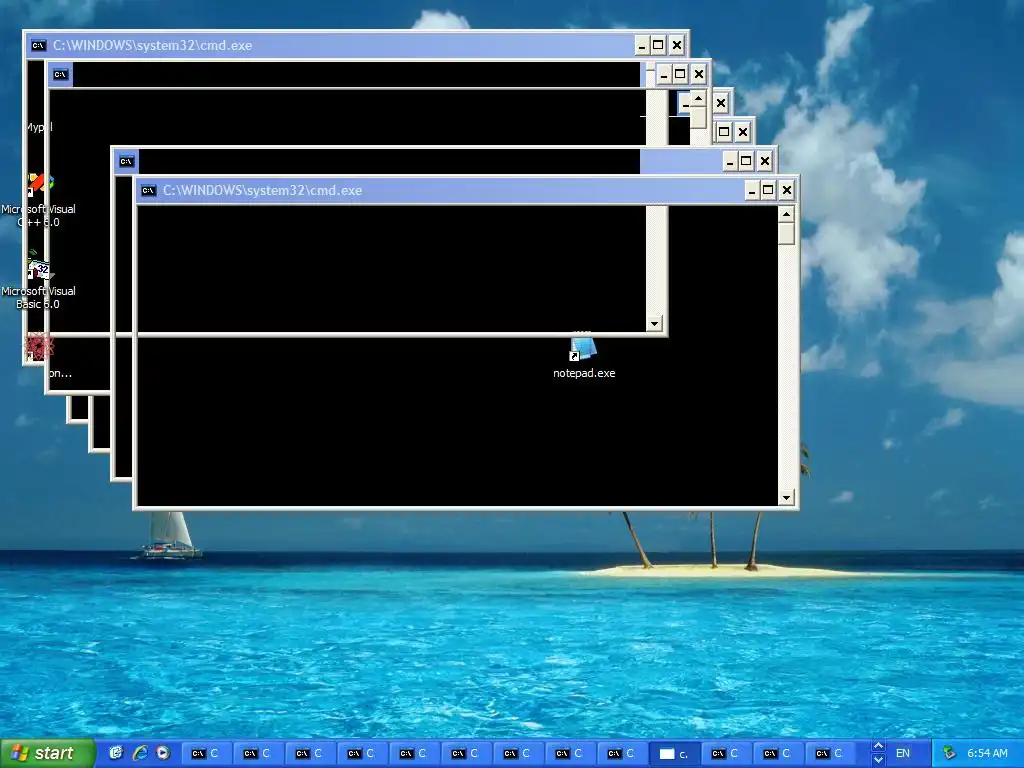Open the notepad.exe shortcut icon
This screenshot has width=1024, height=768.
(583, 349)
